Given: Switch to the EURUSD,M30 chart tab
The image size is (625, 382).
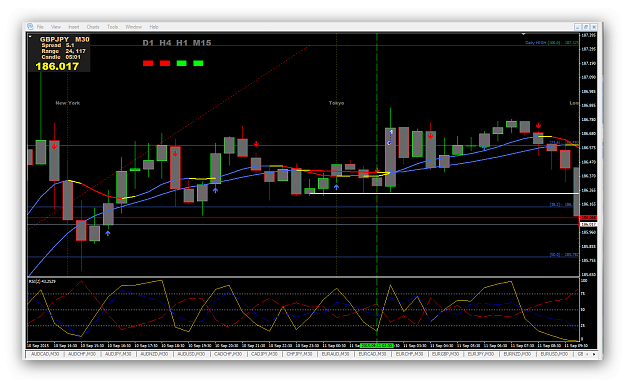Looking at the screenshot, I should point(554,354).
